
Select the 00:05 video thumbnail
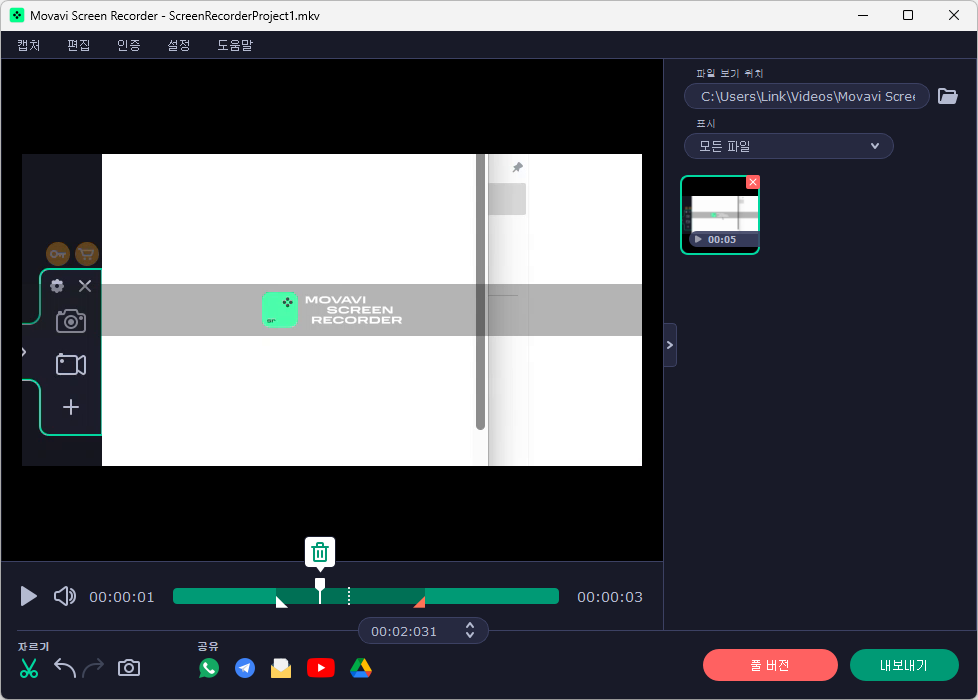pos(720,215)
